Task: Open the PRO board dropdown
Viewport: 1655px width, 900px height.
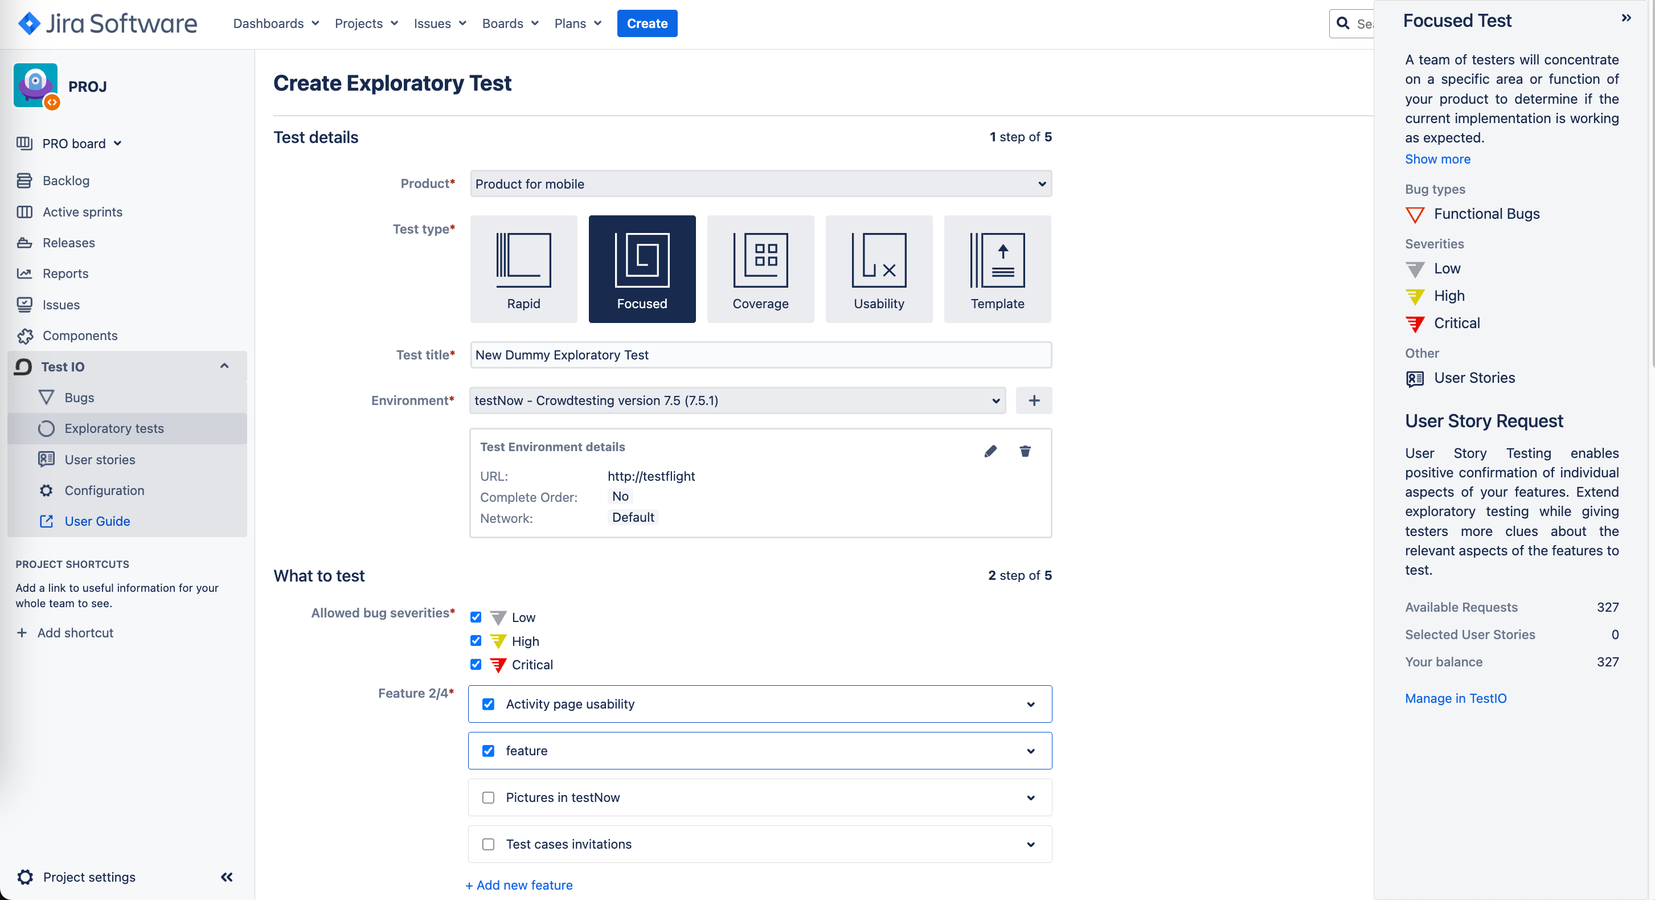Action: click(82, 144)
